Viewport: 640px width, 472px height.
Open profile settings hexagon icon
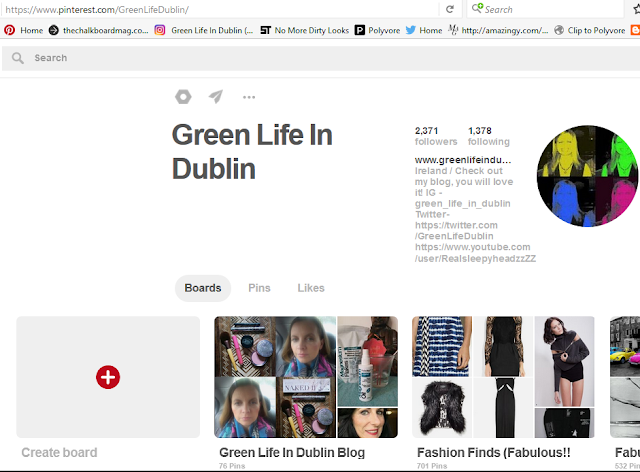tap(183, 97)
